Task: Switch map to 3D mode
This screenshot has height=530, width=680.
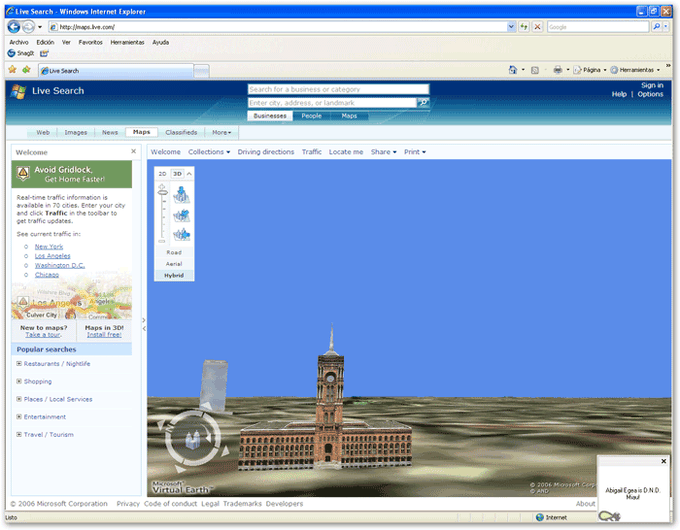Action: 177,173
